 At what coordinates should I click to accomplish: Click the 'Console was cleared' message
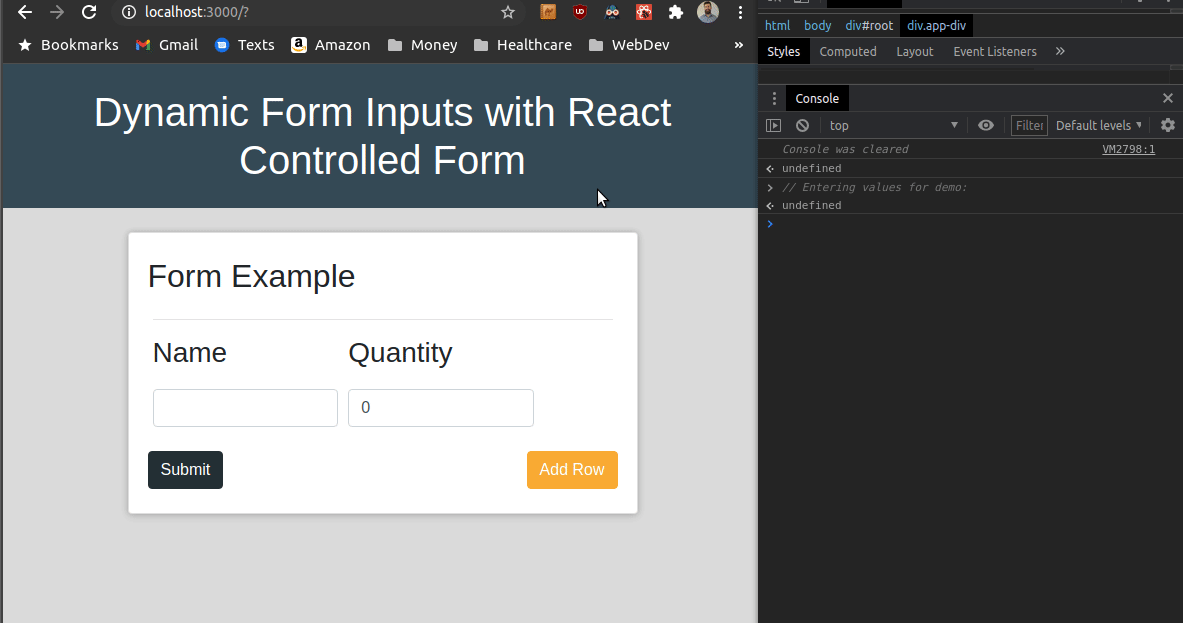(845, 149)
